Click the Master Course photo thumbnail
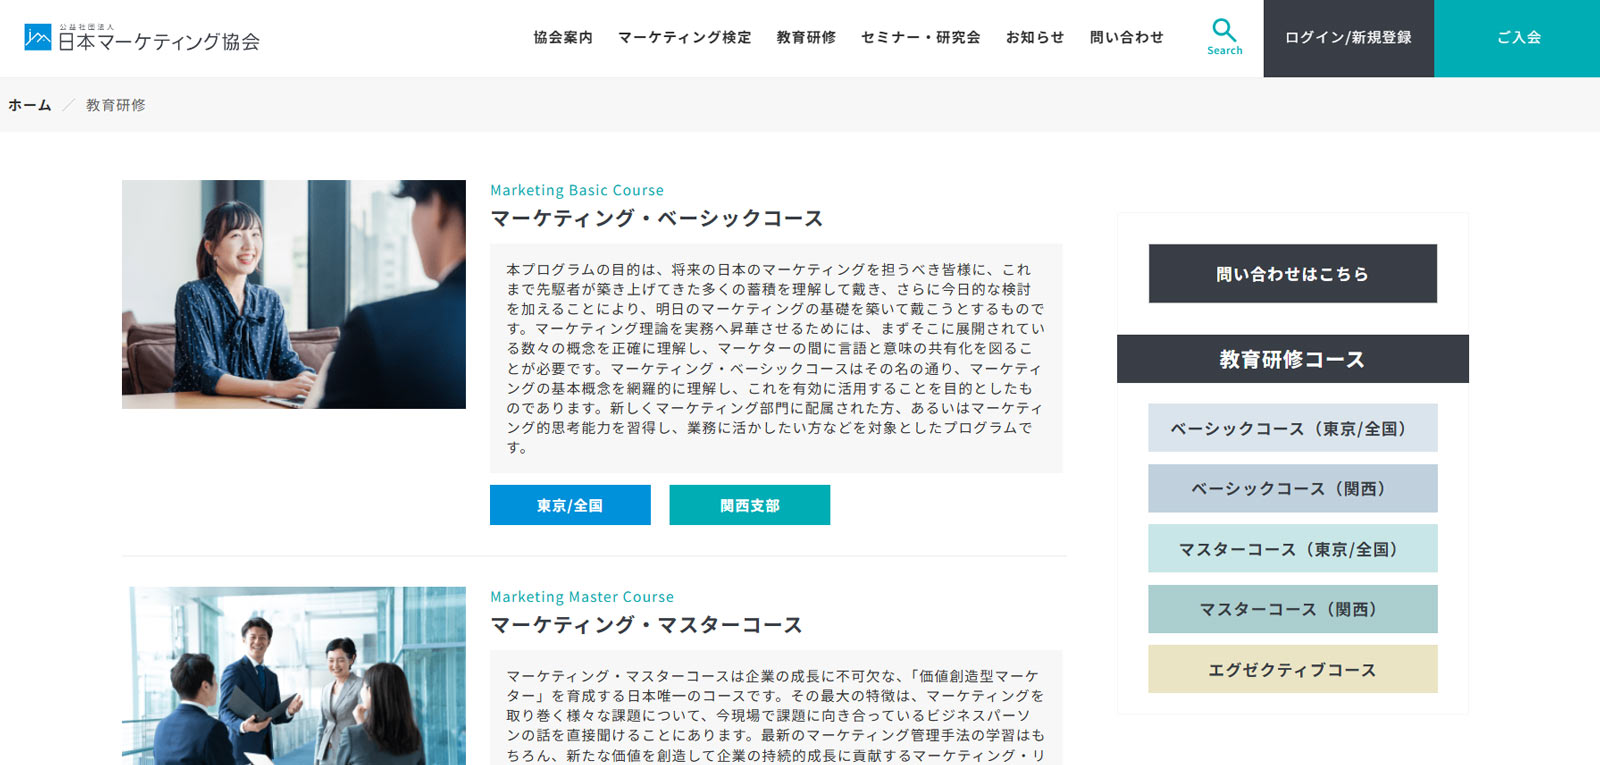The width and height of the screenshot is (1600, 765). pos(294,676)
